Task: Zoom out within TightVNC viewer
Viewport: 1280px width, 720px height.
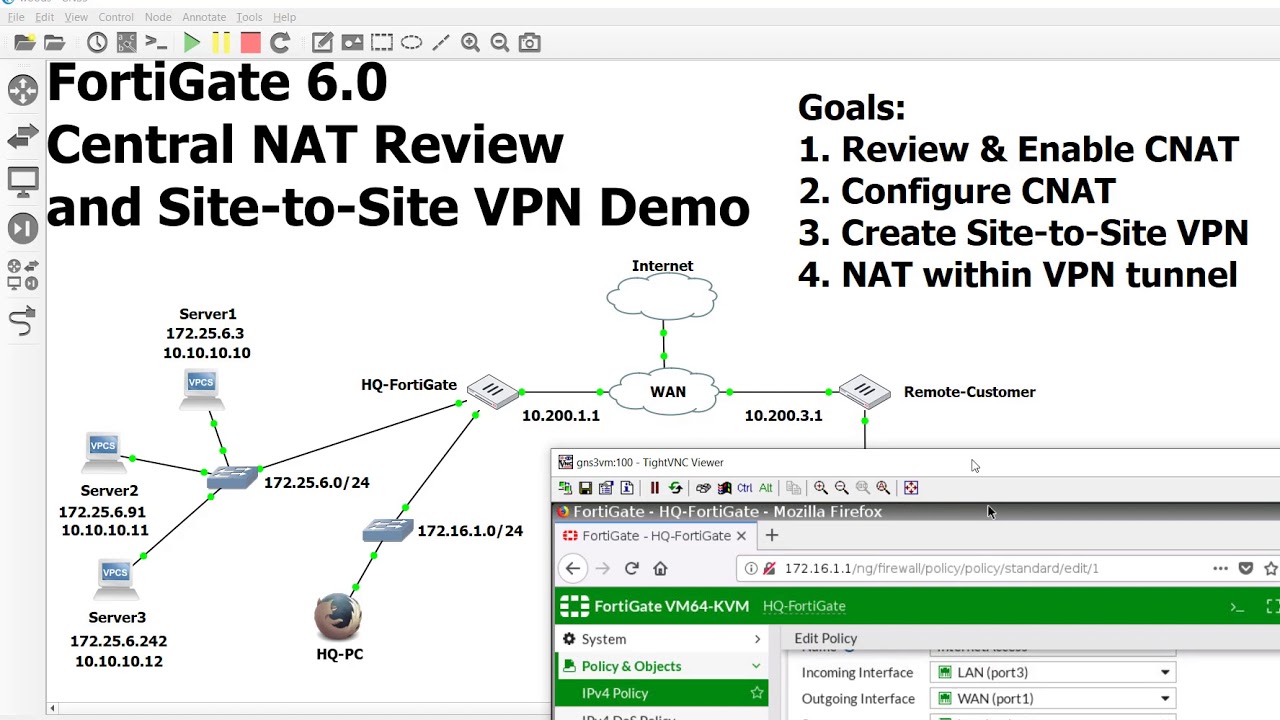Action: pyautogui.click(x=842, y=488)
